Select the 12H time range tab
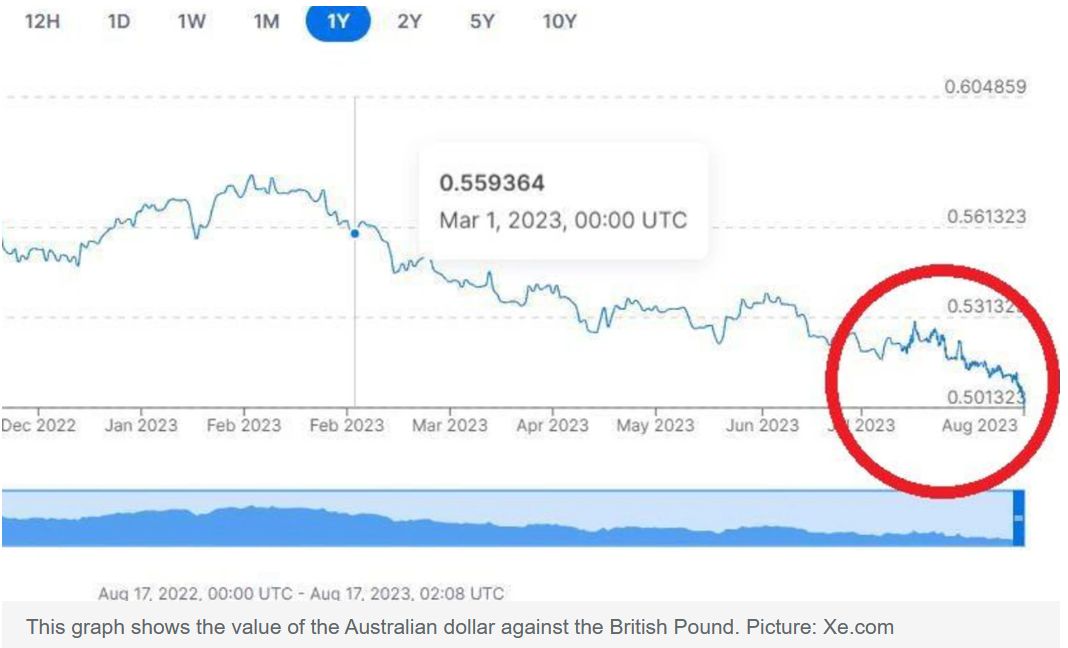This screenshot has height=648, width=1068. click(x=42, y=21)
